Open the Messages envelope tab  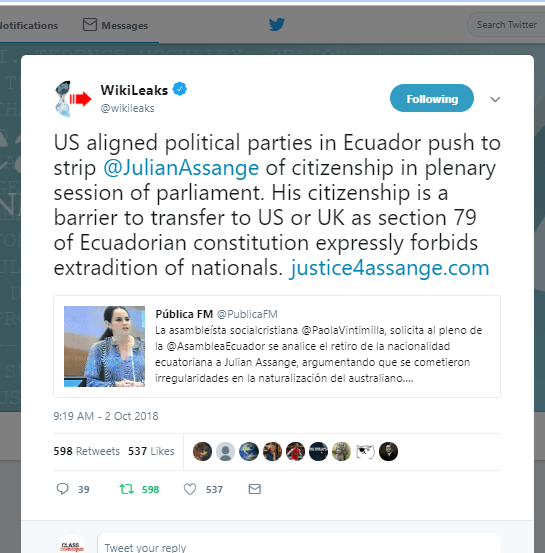115,25
